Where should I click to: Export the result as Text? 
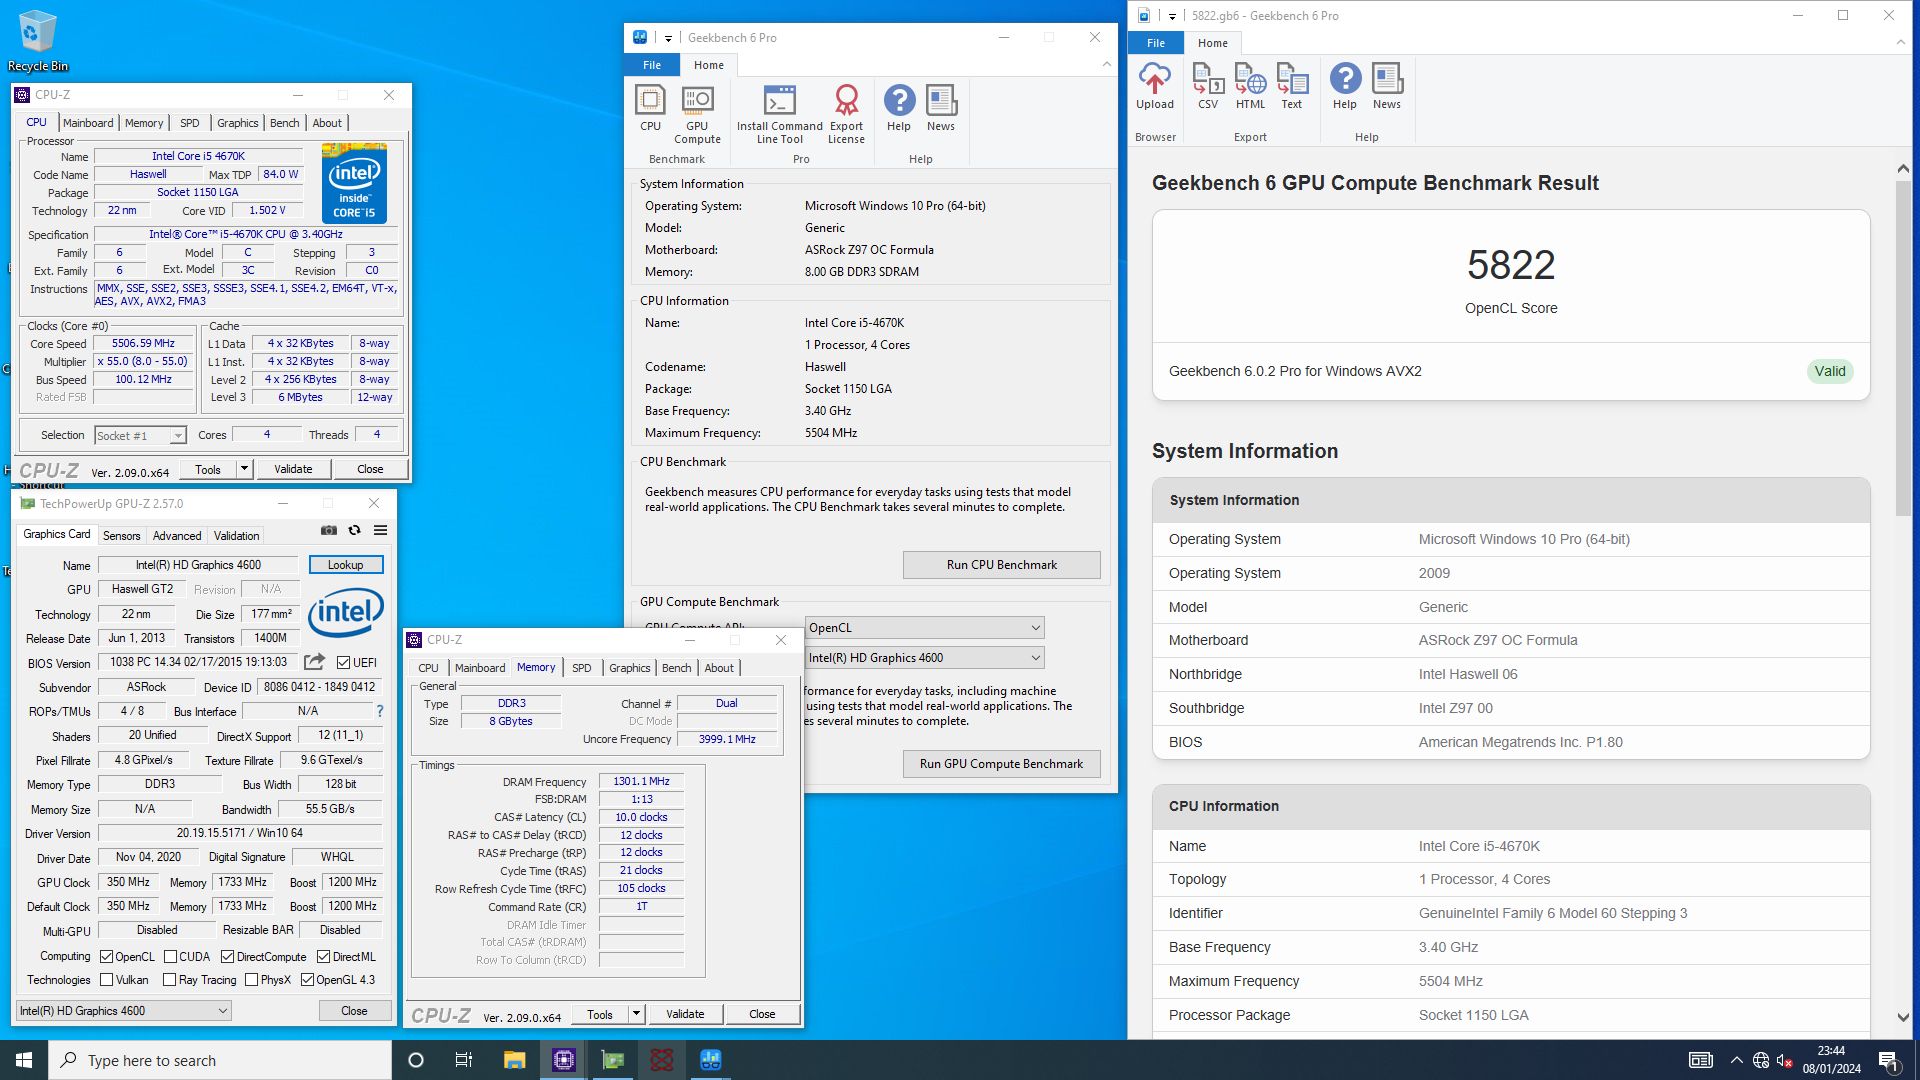pyautogui.click(x=1292, y=86)
